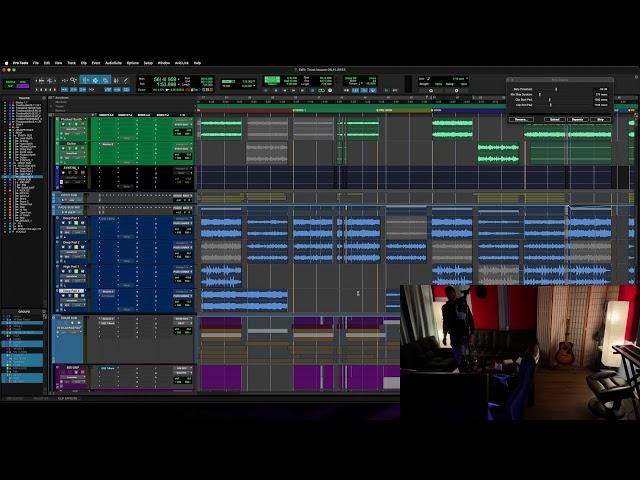Click the Record button in transport

pyautogui.click(x=330, y=90)
